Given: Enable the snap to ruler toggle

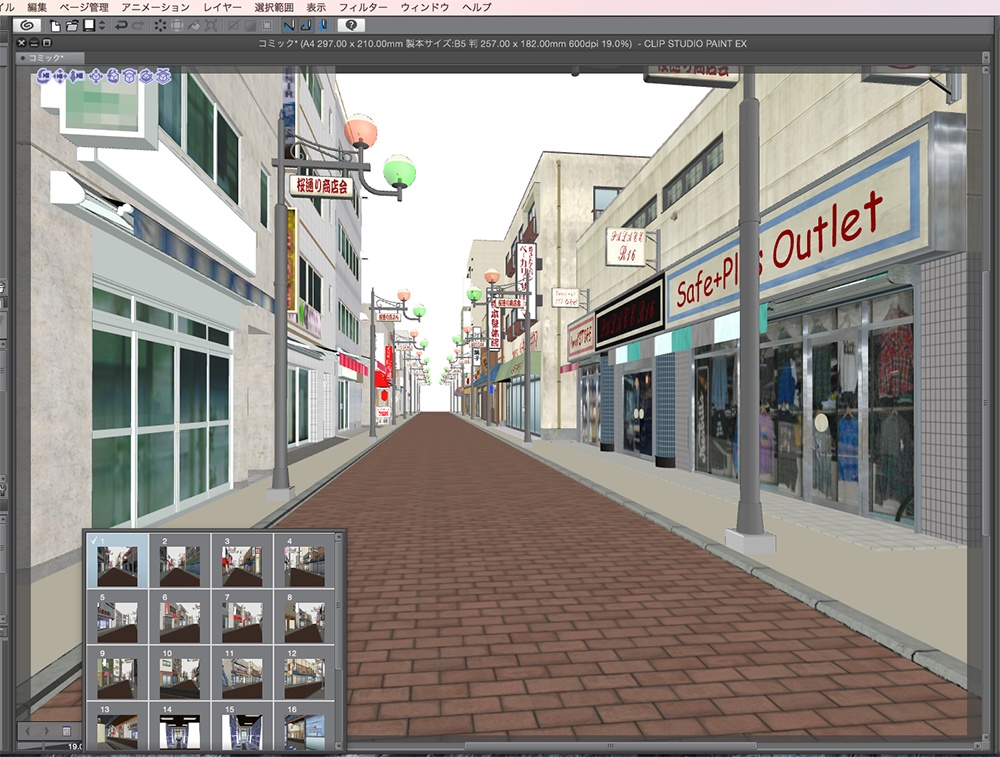Looking at the screenshot, I should [x=288, y=27].
